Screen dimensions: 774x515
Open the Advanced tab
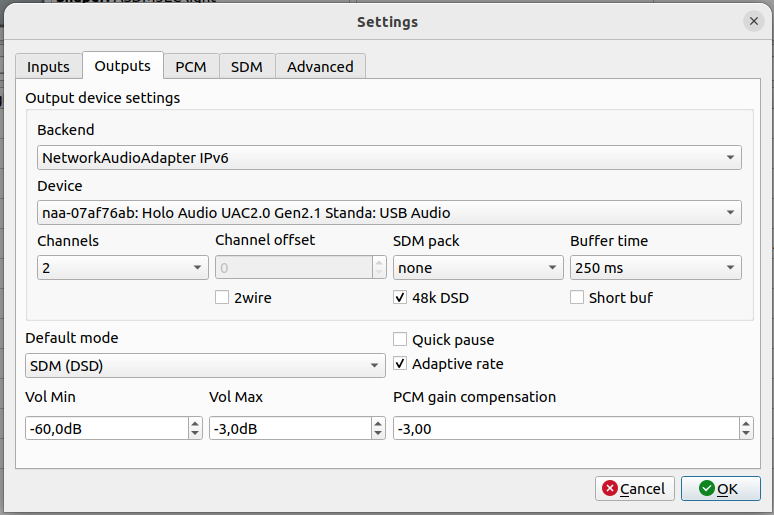point(320,67)
